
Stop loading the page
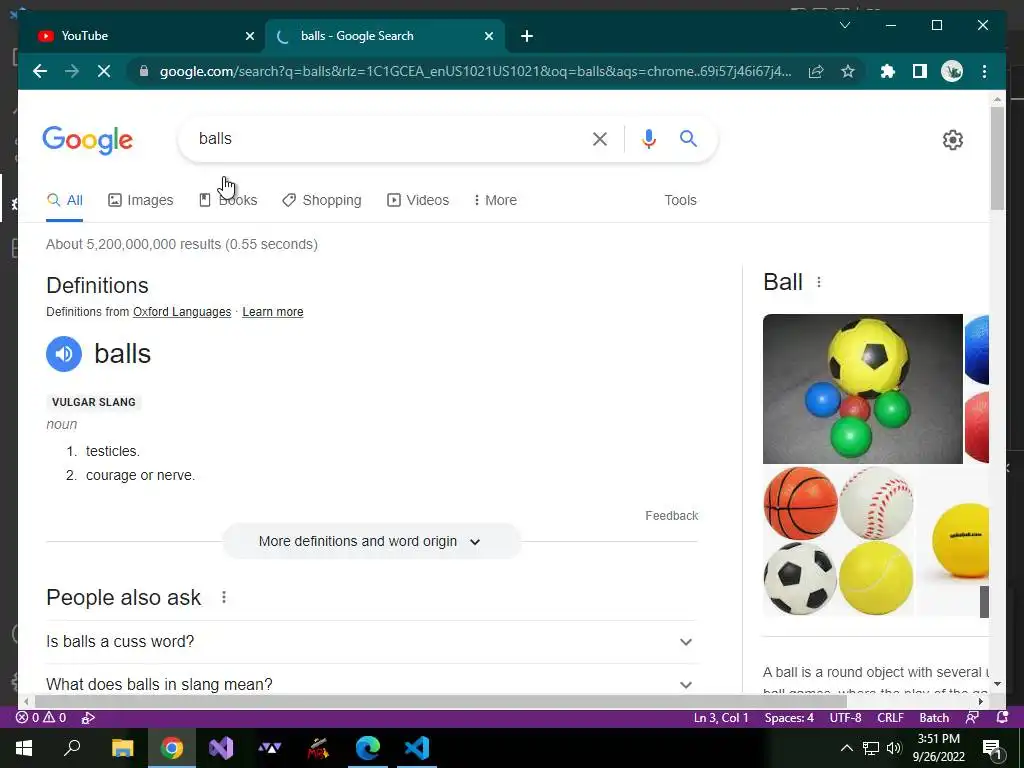[x=104, y=71]
